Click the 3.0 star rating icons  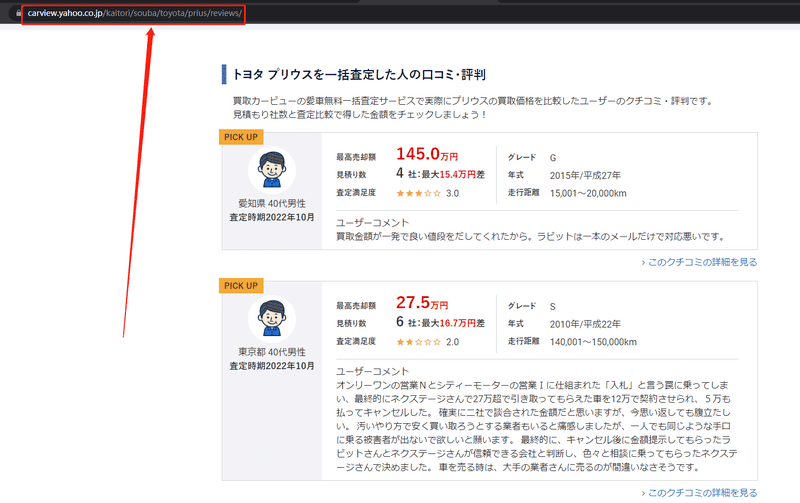pyautogui.click(x=418, y=193)
